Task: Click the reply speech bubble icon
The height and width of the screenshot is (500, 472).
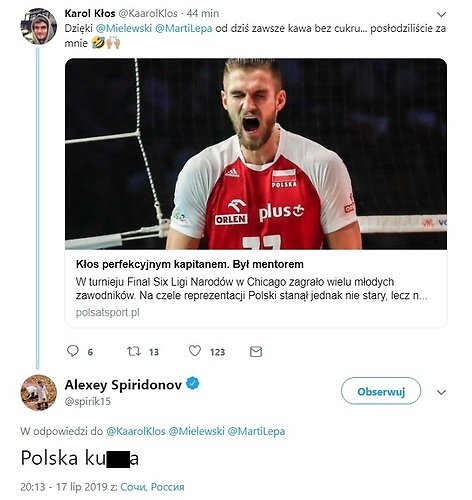Action: [x=73, y=351]
